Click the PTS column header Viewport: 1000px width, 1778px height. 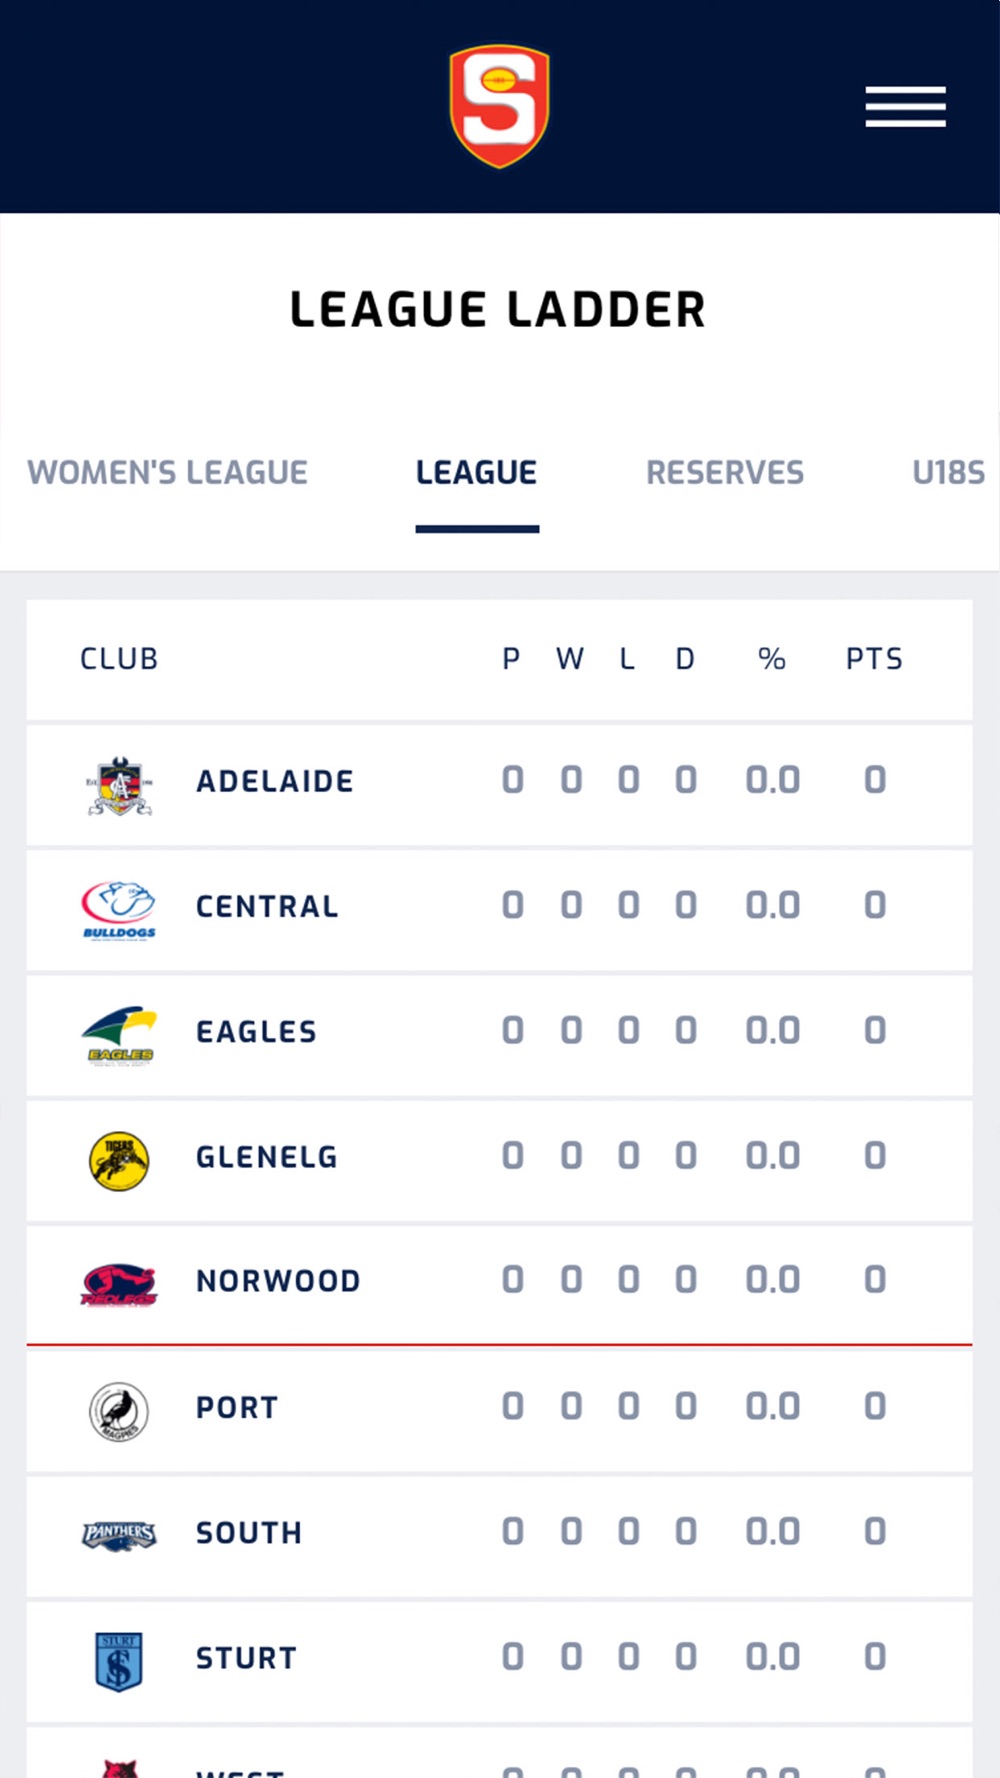[x=874, y=659]
